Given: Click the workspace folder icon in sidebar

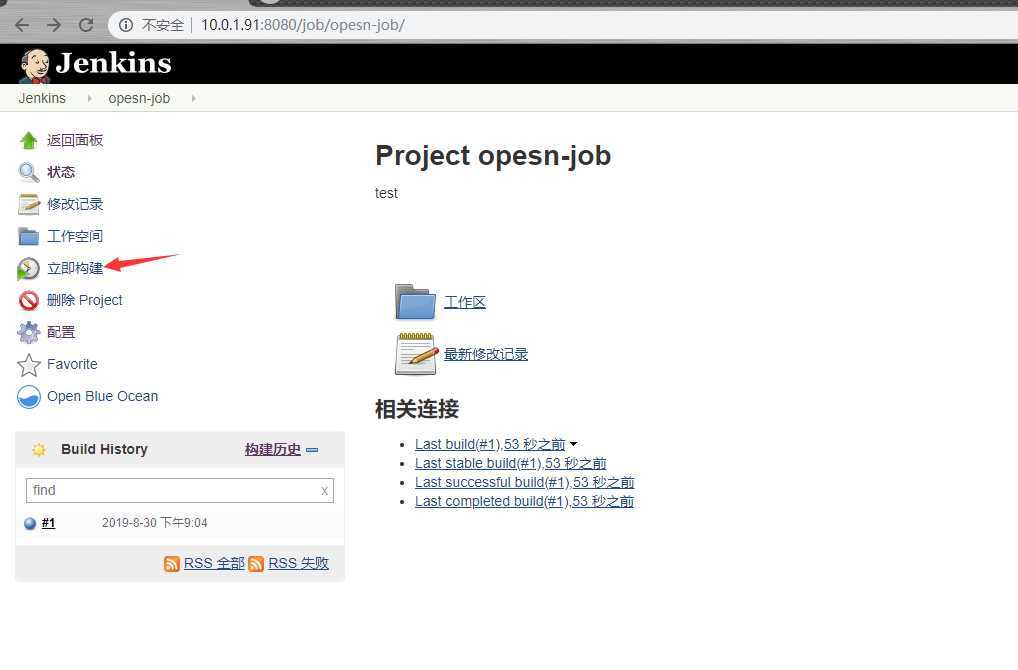Looking at the screenshot, I should pyautogui.click(x=29, y=236).
